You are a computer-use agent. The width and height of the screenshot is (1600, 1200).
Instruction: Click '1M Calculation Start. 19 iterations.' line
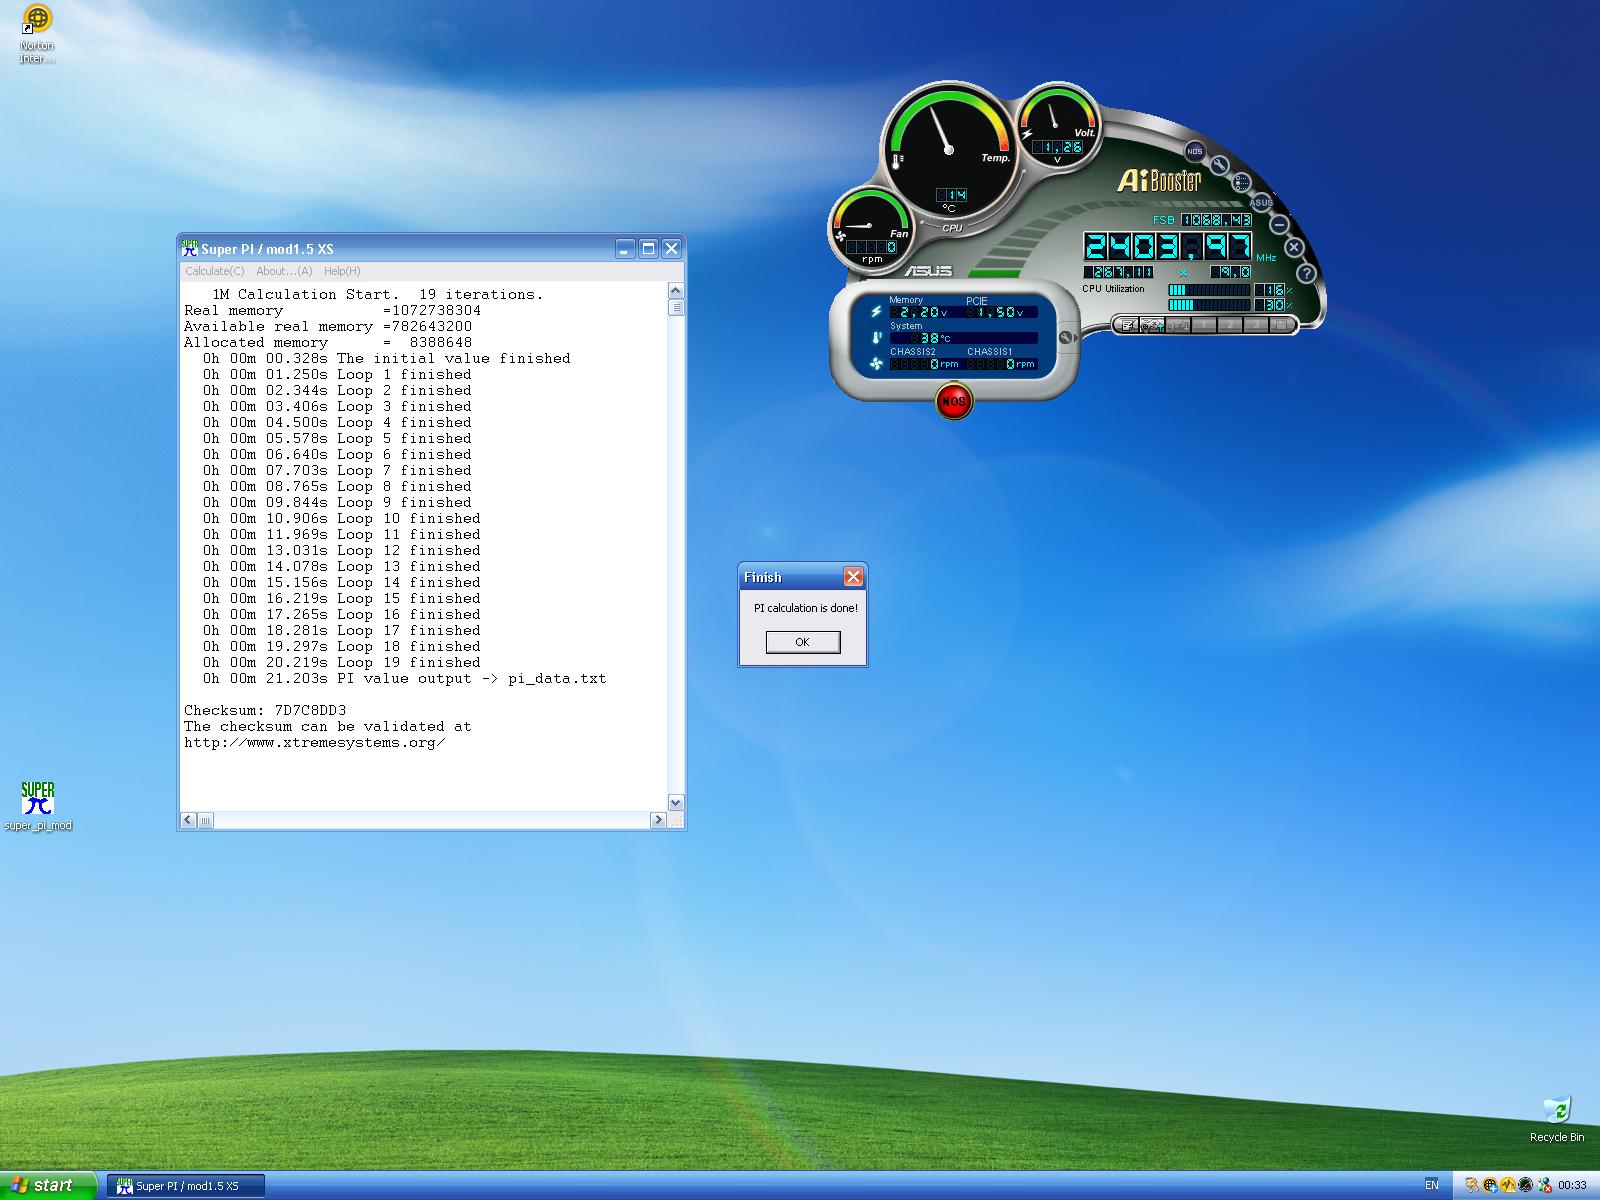coord(377,295)
